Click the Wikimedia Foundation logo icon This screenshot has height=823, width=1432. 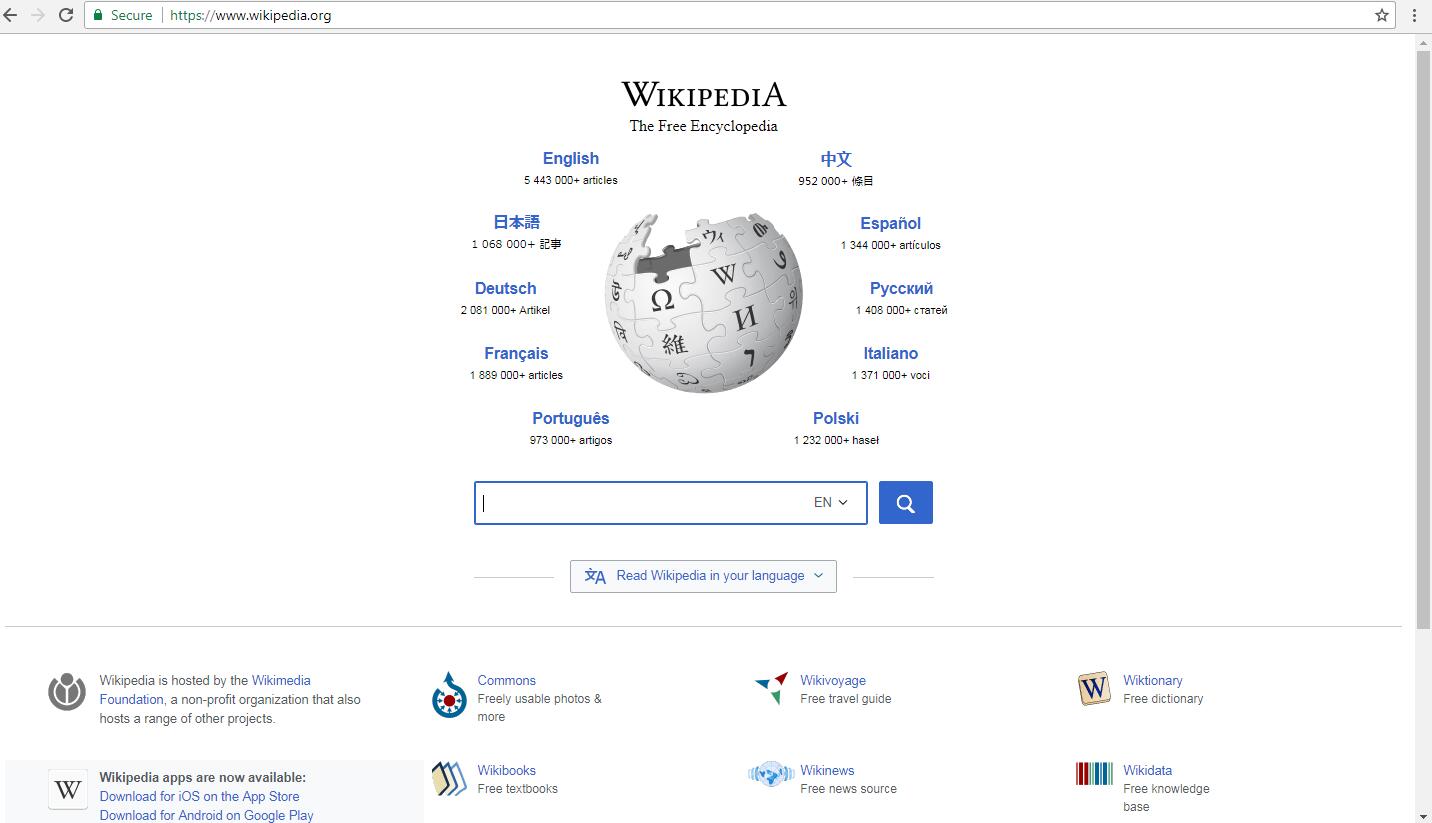point(67,692)
